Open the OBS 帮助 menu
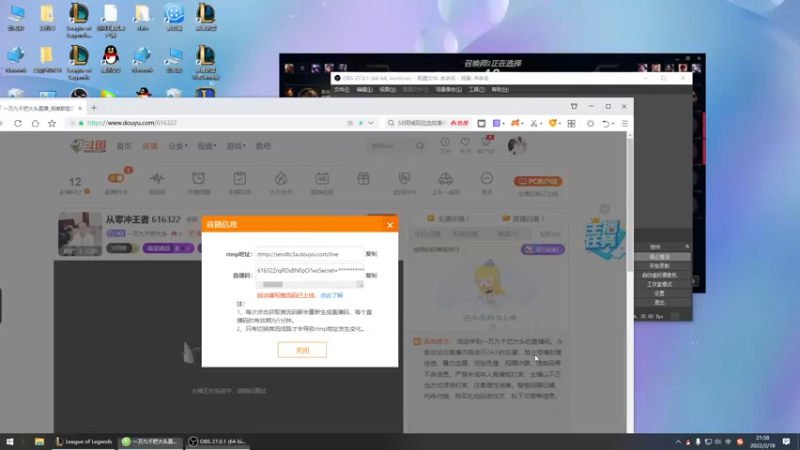Viewport: 800px width, 450px height. click(x=500, y=89)
